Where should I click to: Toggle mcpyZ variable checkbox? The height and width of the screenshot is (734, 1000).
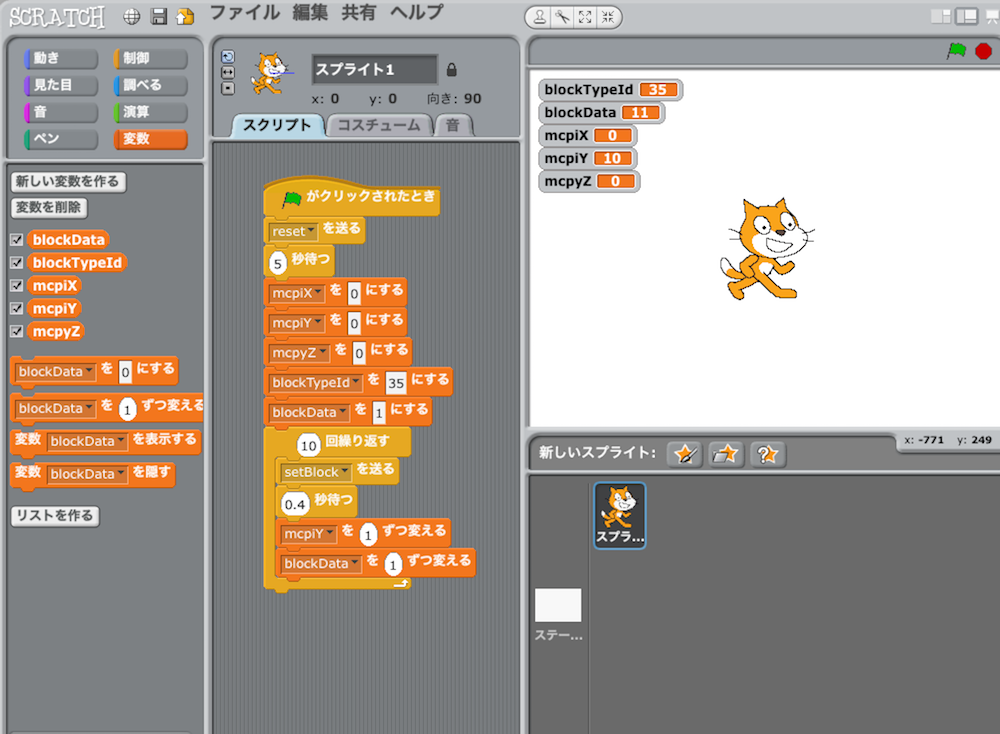17,332
